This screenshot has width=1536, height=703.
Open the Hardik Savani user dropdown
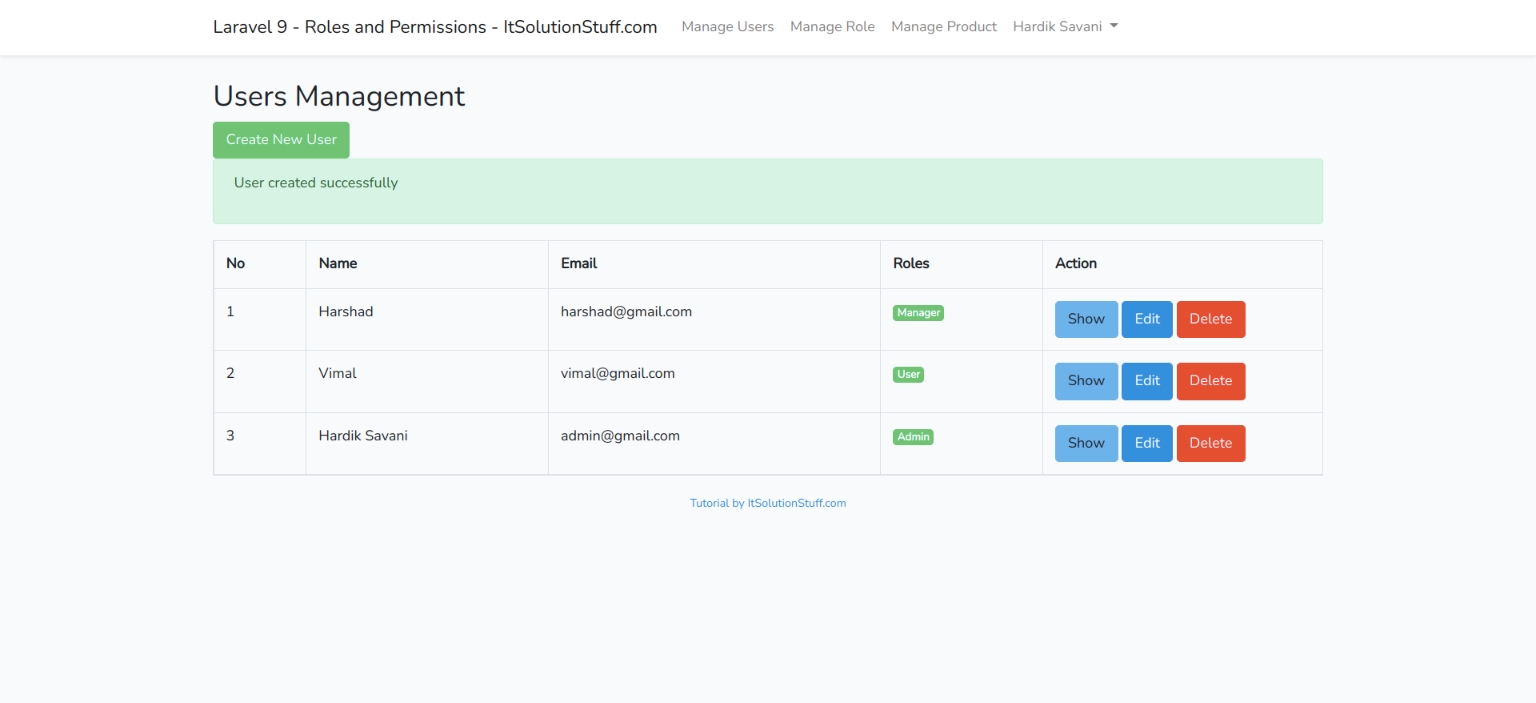(1064, 27)
